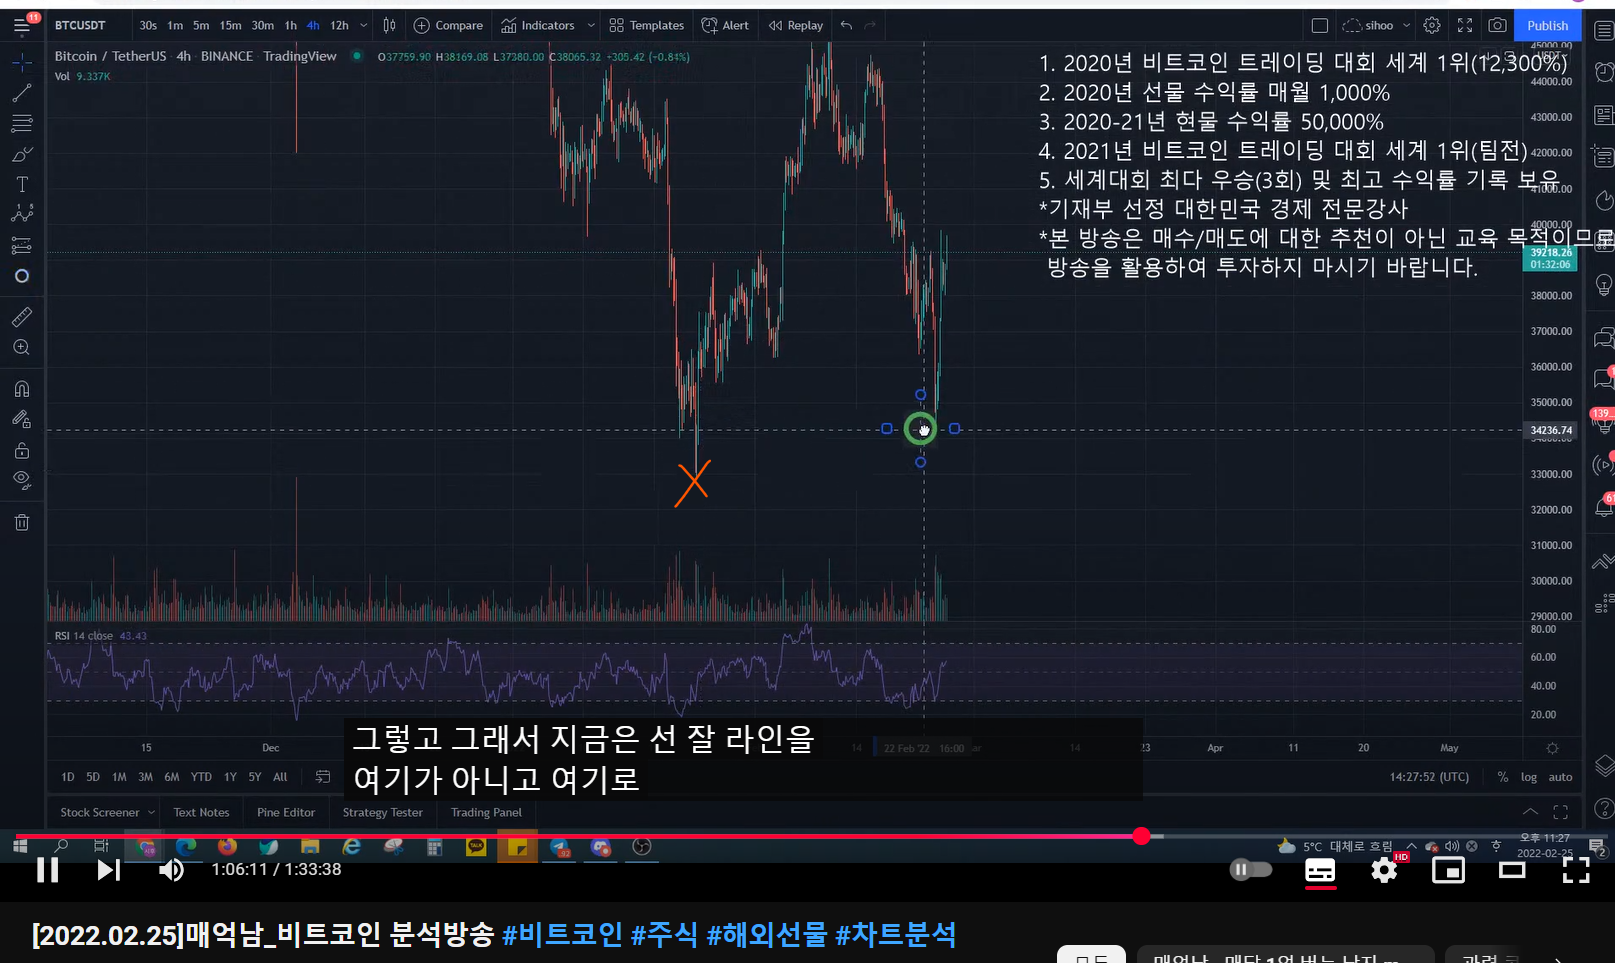Hide all drawings with eye icon

point(22,480)
